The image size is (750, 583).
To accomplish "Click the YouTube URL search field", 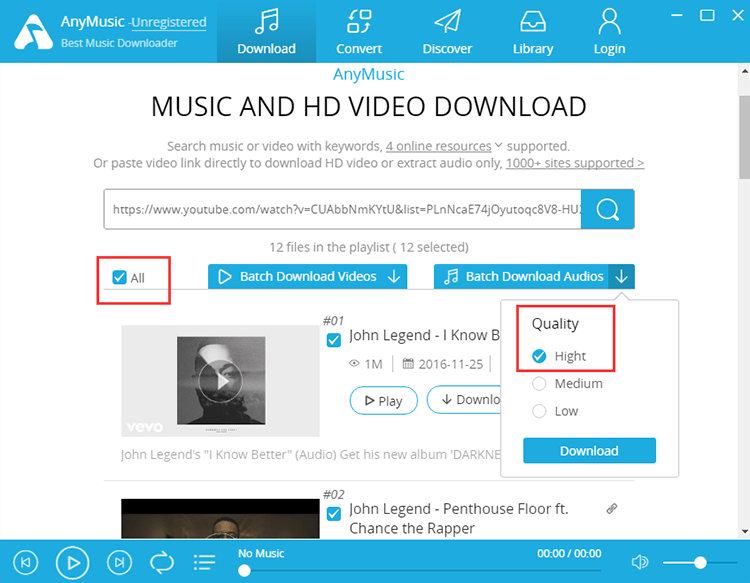I will tap(342, 209).
